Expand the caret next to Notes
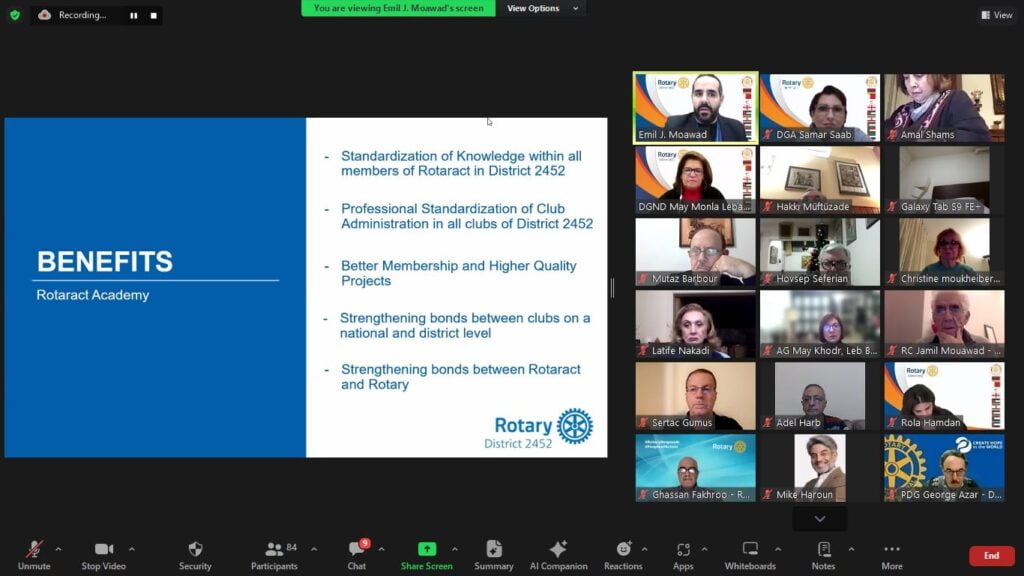 pyautogui.click(x=852, y=549)
